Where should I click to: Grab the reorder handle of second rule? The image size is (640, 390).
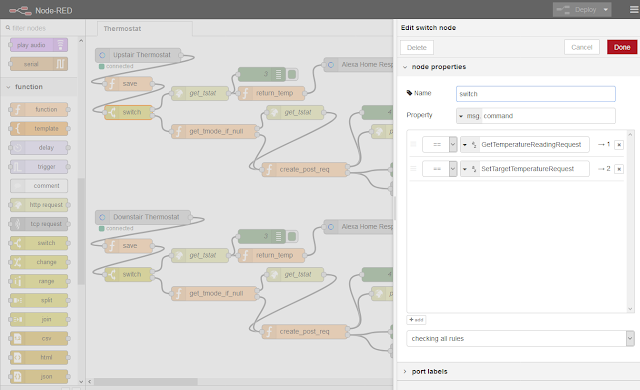click(x=413, y=168)
